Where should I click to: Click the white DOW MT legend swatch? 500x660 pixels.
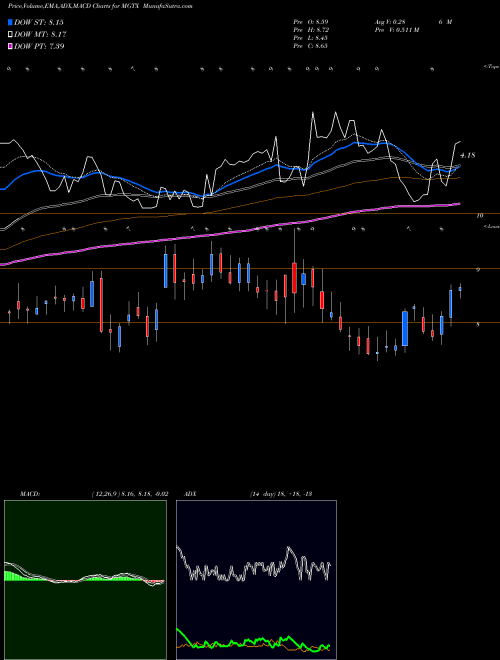pyautogui.click(x=10, y=34)
